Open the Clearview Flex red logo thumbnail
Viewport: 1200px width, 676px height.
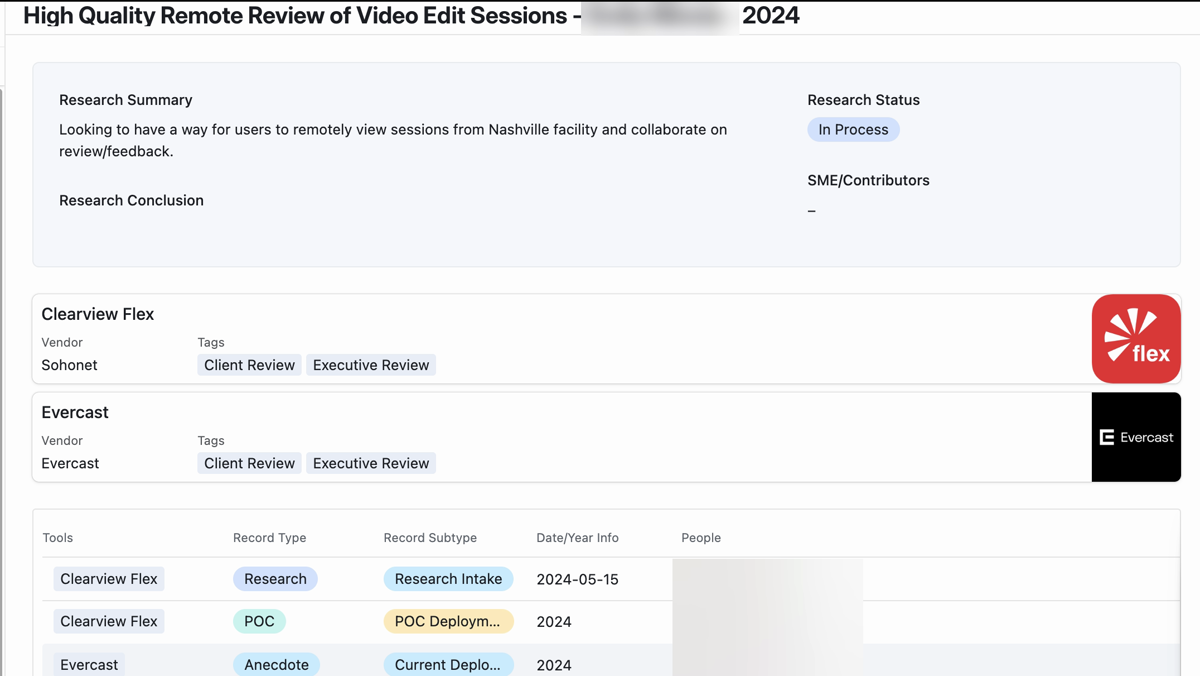[1136, 339]
